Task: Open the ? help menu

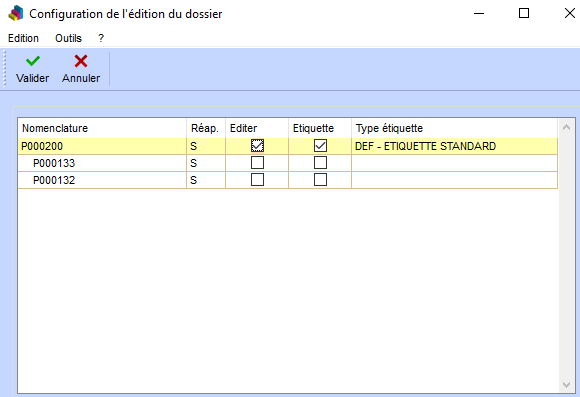Action: click(x=101, y=38)
